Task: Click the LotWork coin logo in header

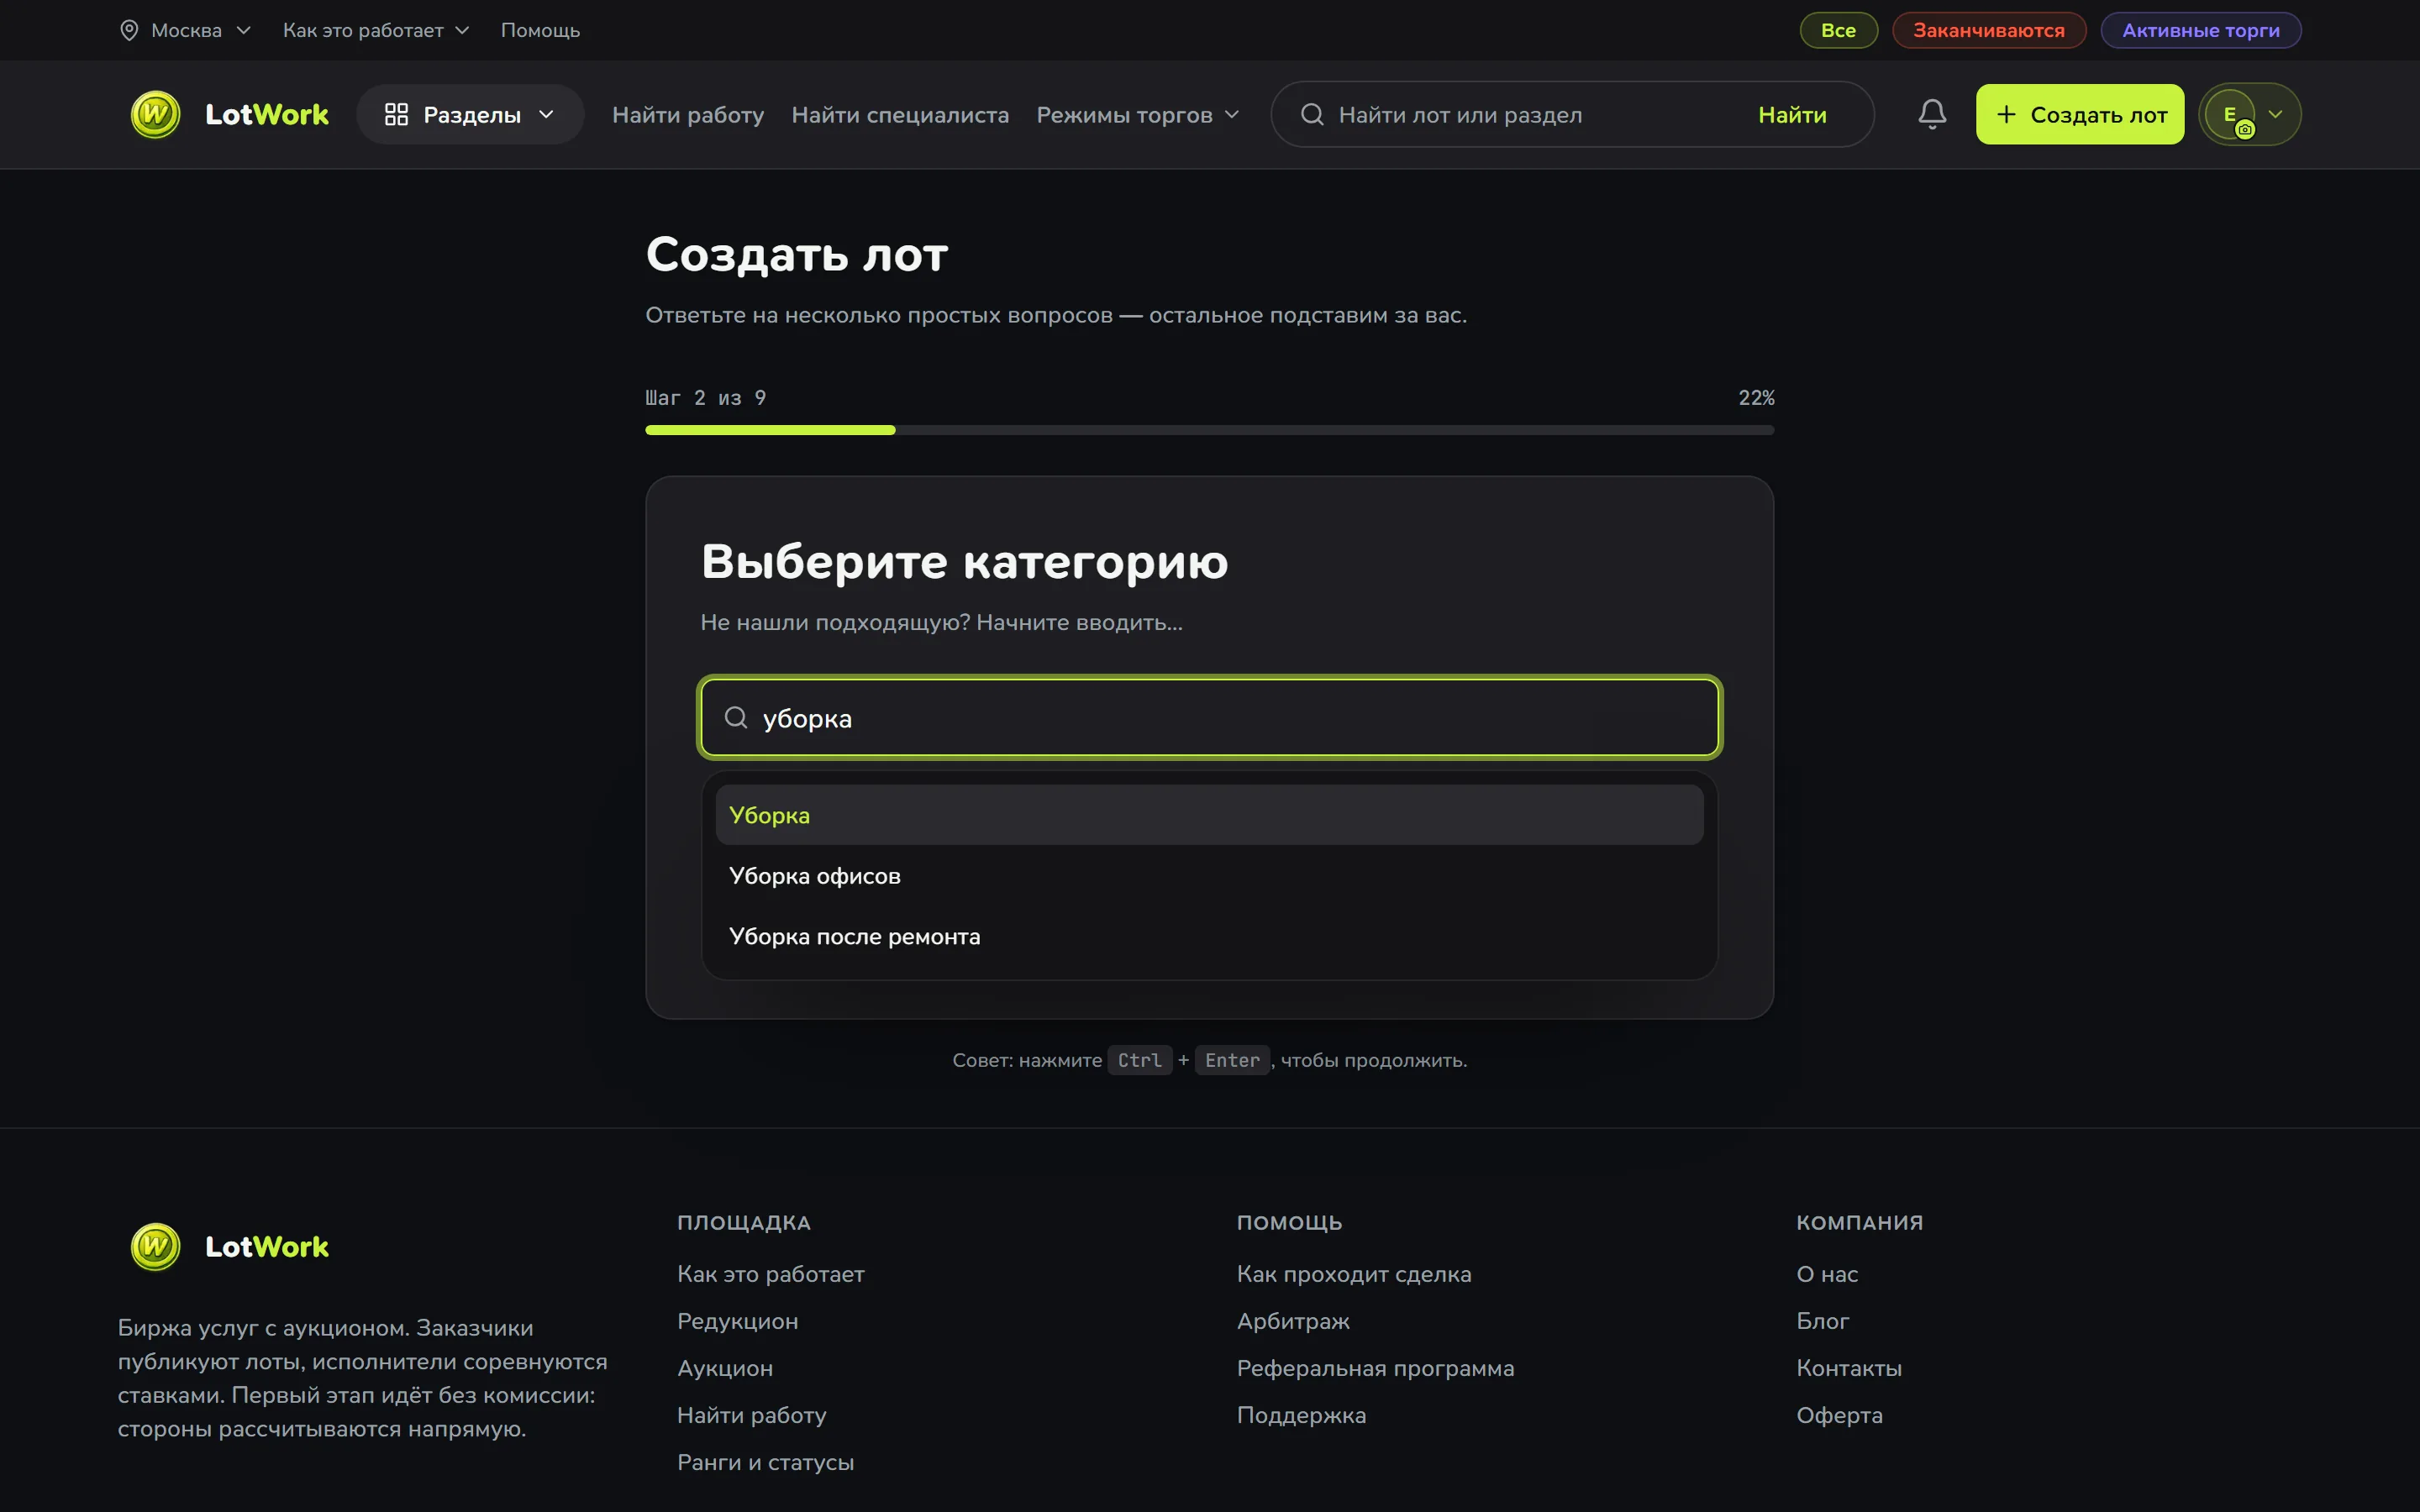Action: pos(156,114)
